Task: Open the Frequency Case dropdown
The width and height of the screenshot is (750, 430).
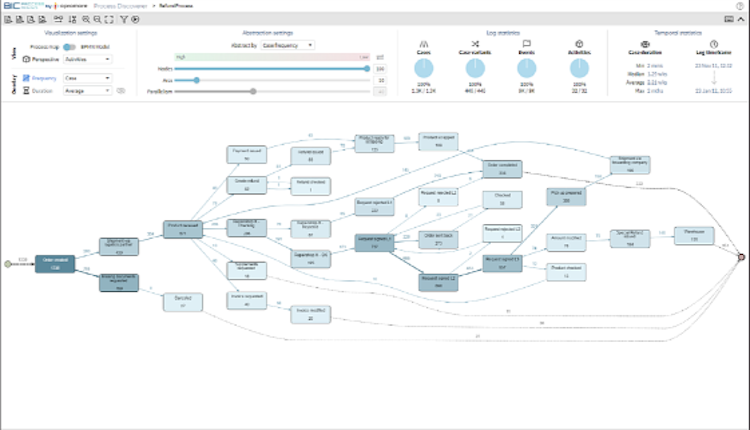Action: coord(88,78)
